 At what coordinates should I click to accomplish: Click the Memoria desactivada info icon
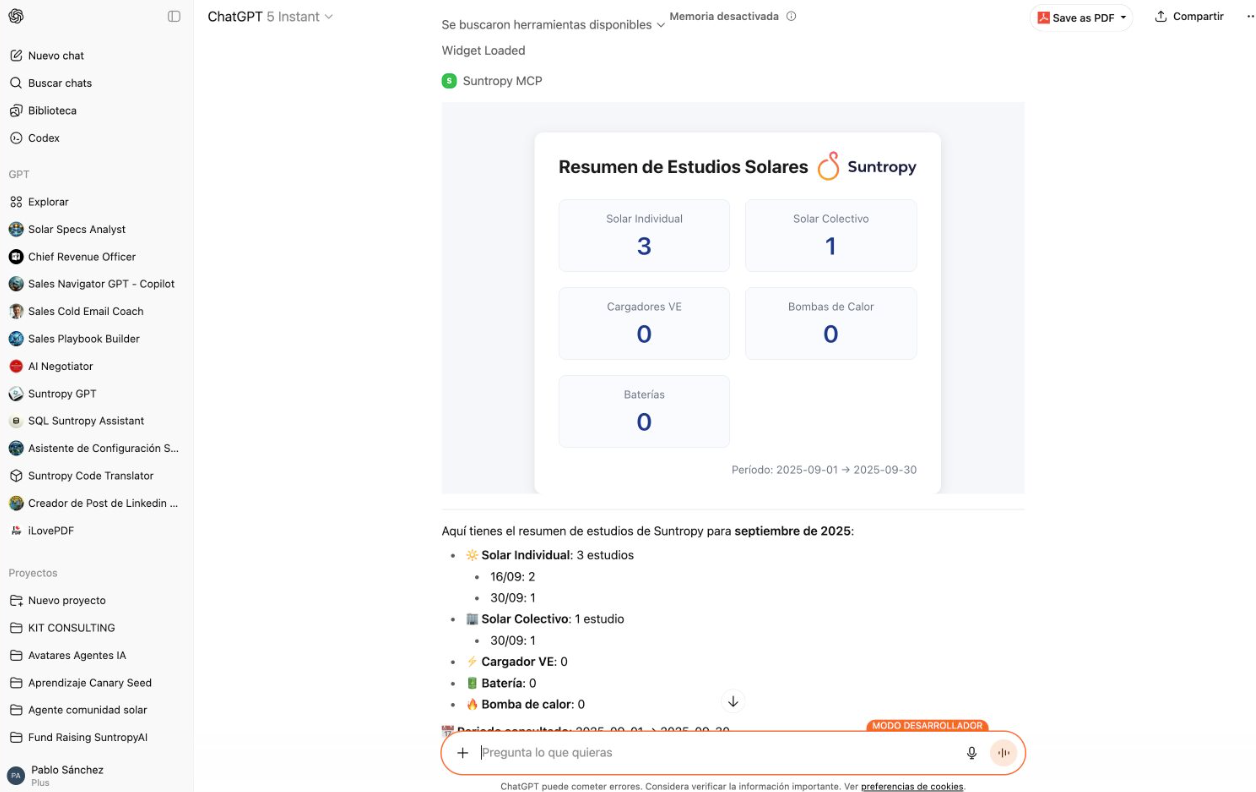(x=791, y=16)
